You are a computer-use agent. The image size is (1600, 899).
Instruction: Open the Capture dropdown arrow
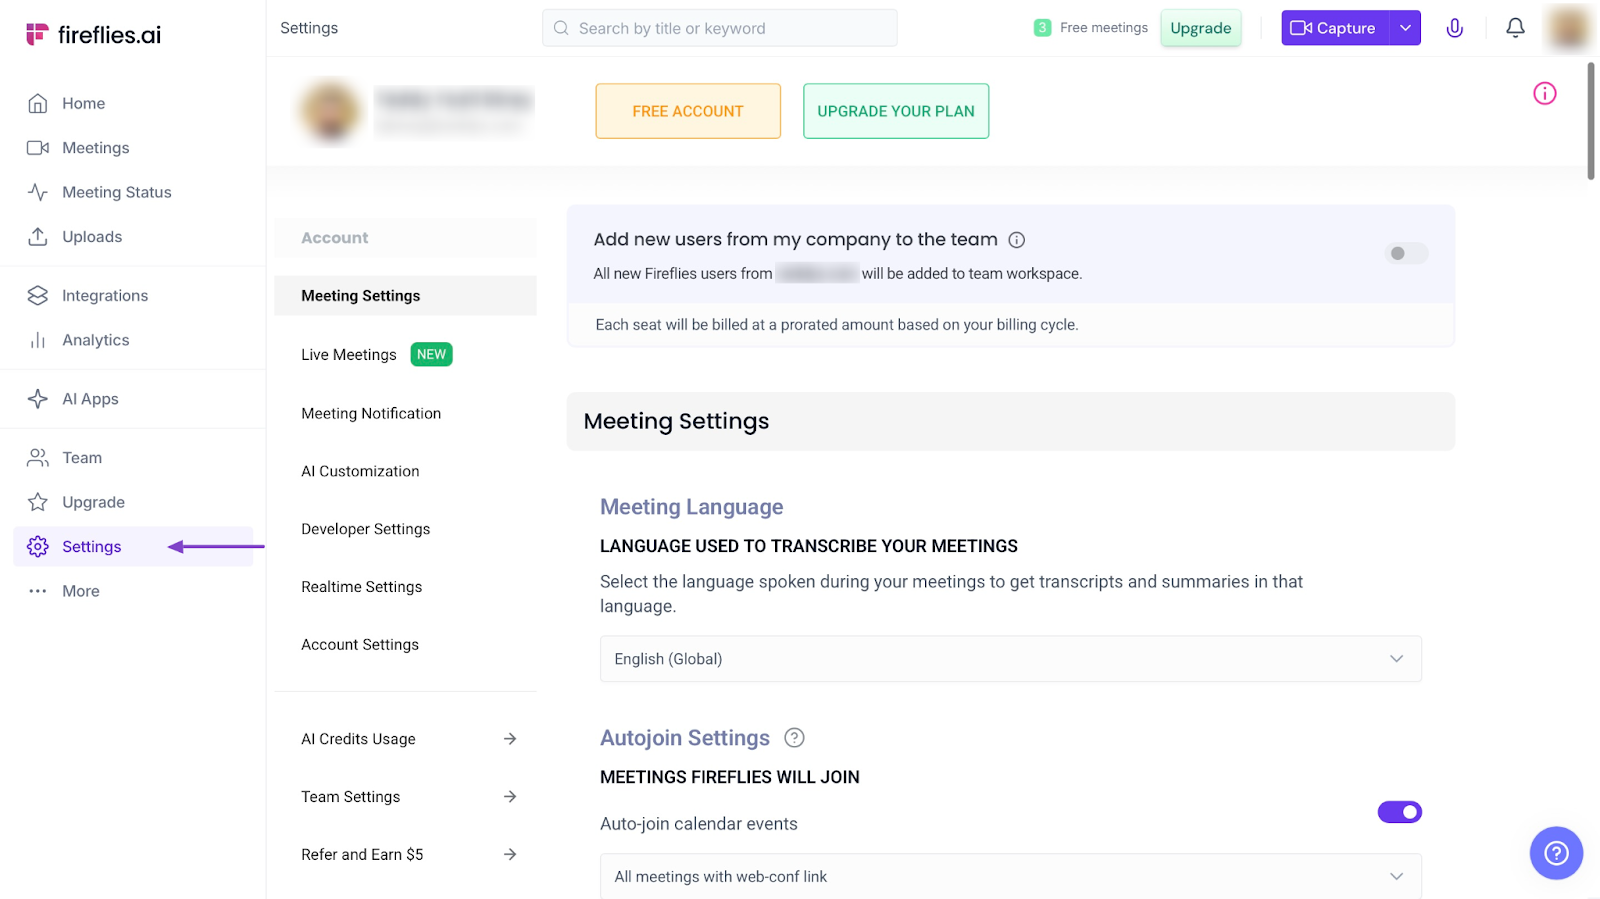click(x=1405, y=28)
